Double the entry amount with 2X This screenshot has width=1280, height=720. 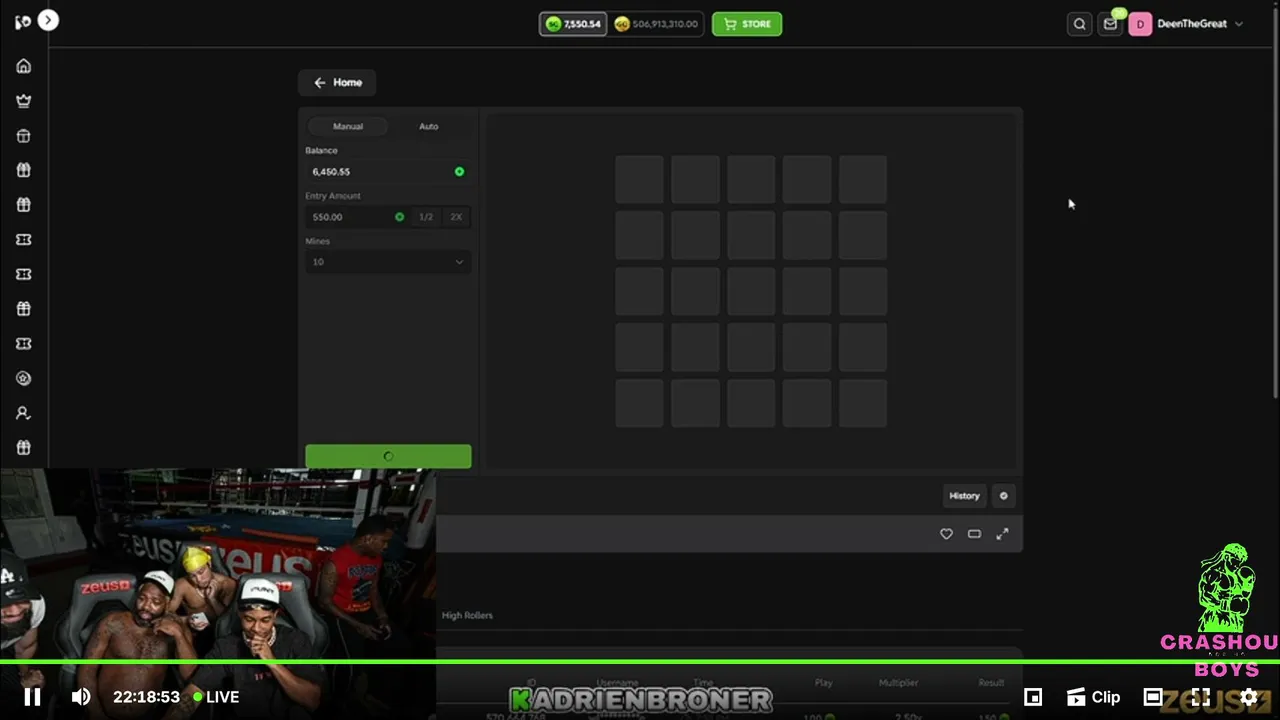point(456,217)
